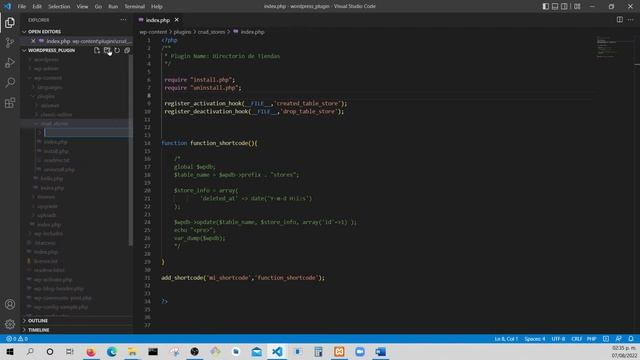The height and width of the screenshot is (360, 640).
Task: Change indentation via Spaces: 4
Action: (535, 339)
